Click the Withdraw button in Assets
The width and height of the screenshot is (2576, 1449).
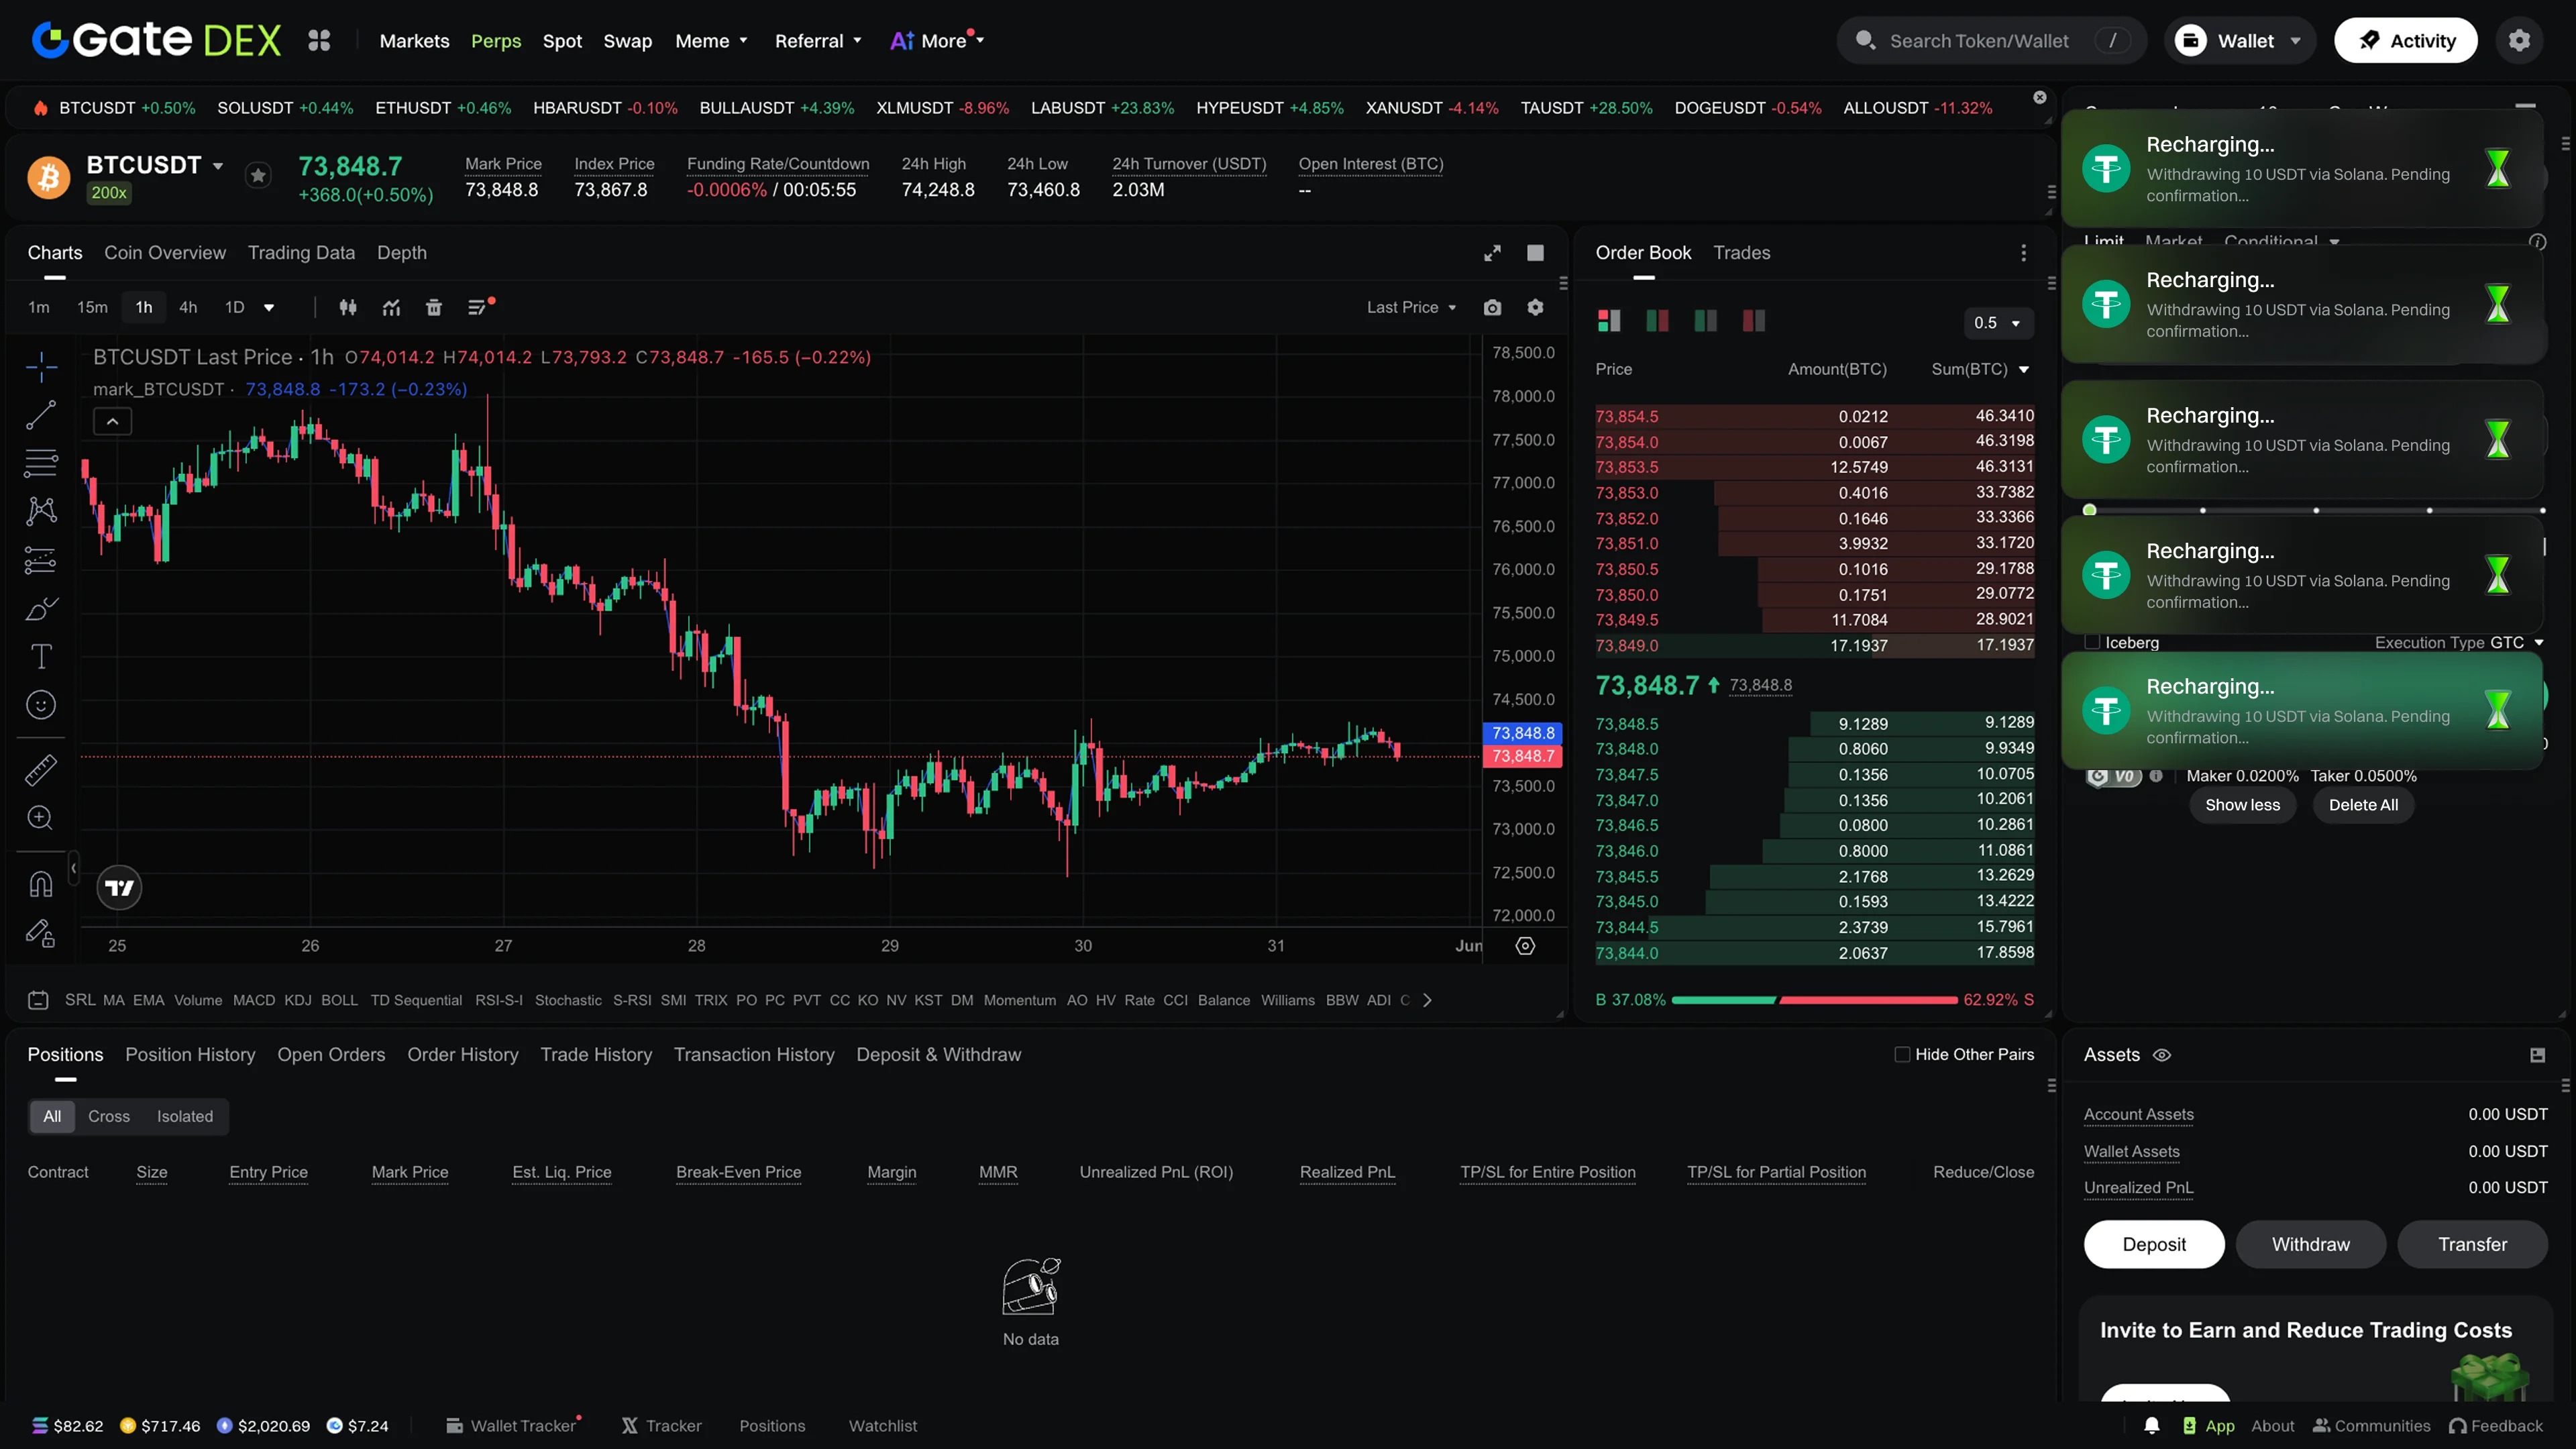pos(2310,1244)
